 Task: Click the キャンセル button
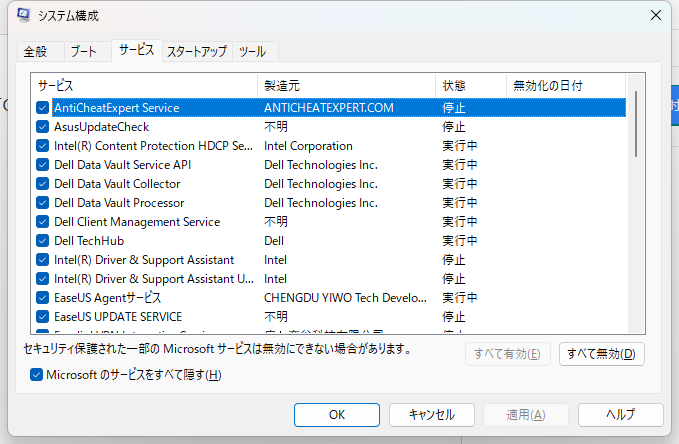tap(431, 415)
